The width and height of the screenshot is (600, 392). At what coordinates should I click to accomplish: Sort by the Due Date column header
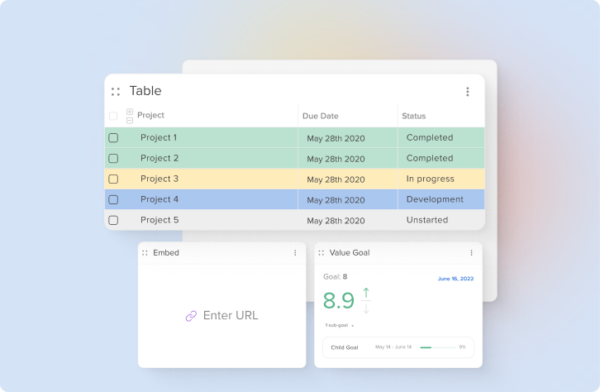(320, 116)
